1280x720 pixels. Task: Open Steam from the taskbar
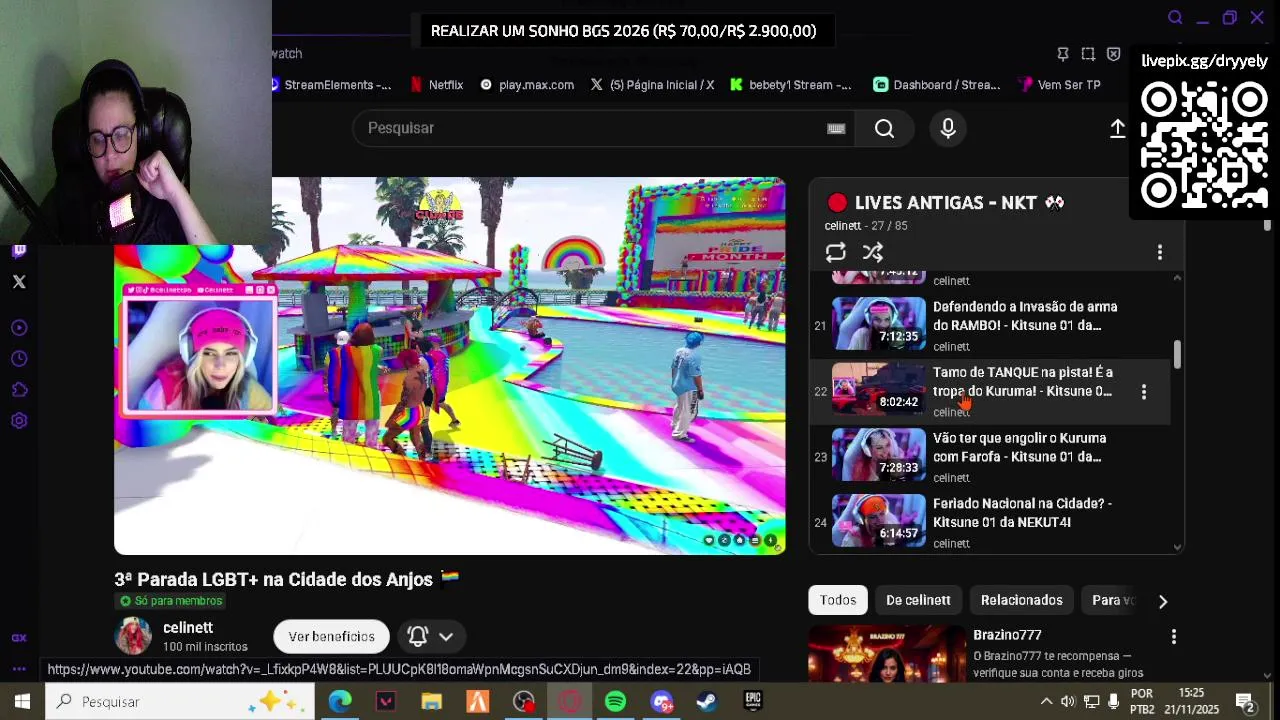coord(706,702)
